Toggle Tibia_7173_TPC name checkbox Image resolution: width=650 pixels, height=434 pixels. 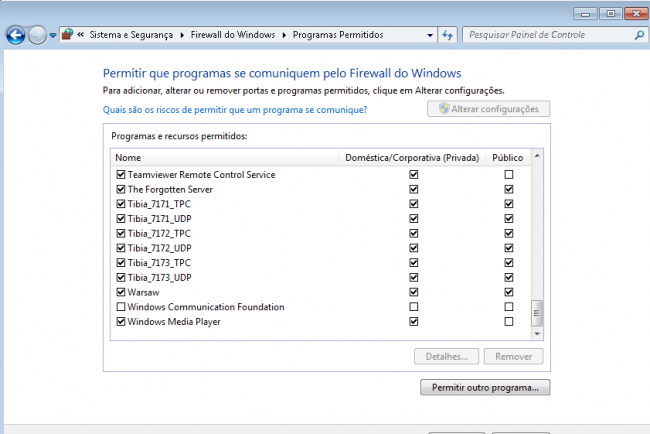coord(121,263)
